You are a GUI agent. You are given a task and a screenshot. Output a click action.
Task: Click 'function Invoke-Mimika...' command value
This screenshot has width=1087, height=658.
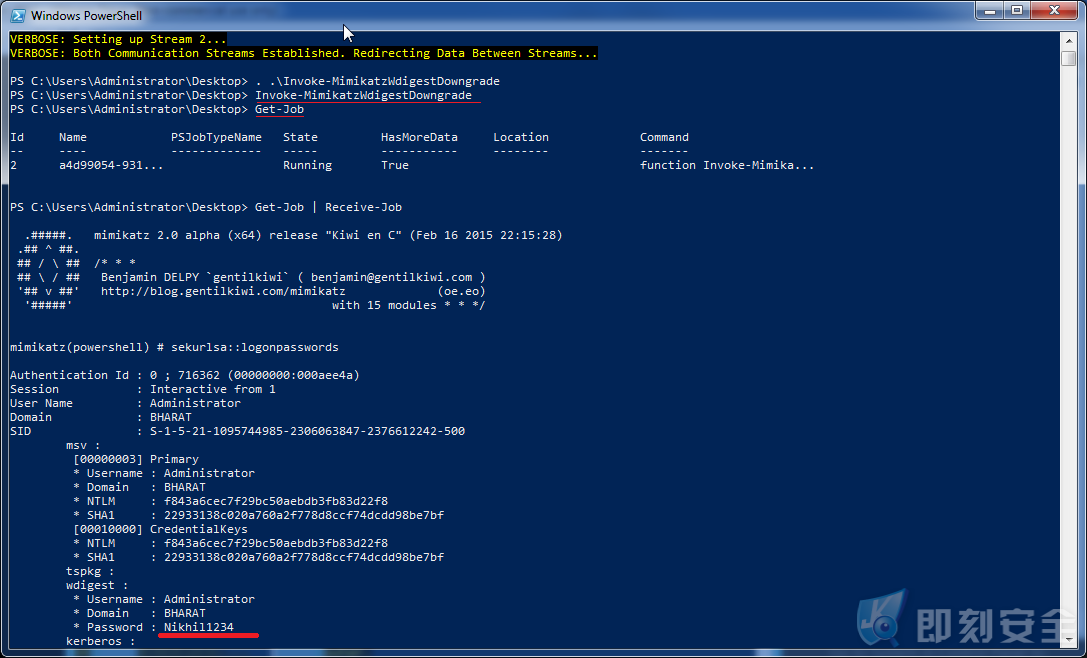tap(727, 165)
